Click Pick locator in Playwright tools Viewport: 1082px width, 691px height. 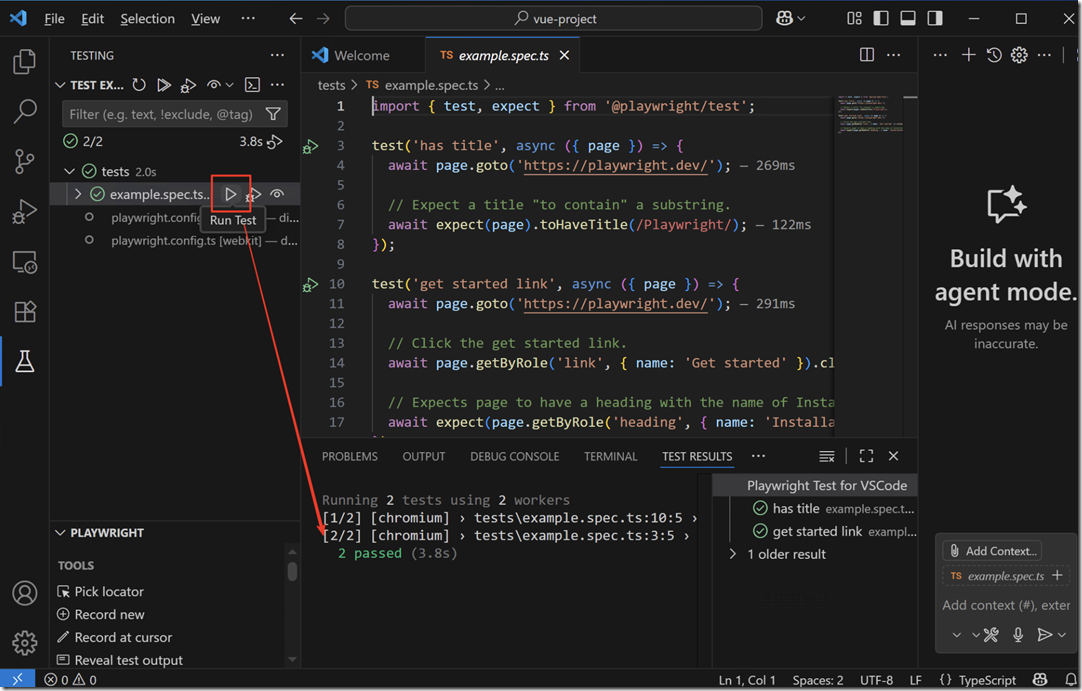click(108, 591)
